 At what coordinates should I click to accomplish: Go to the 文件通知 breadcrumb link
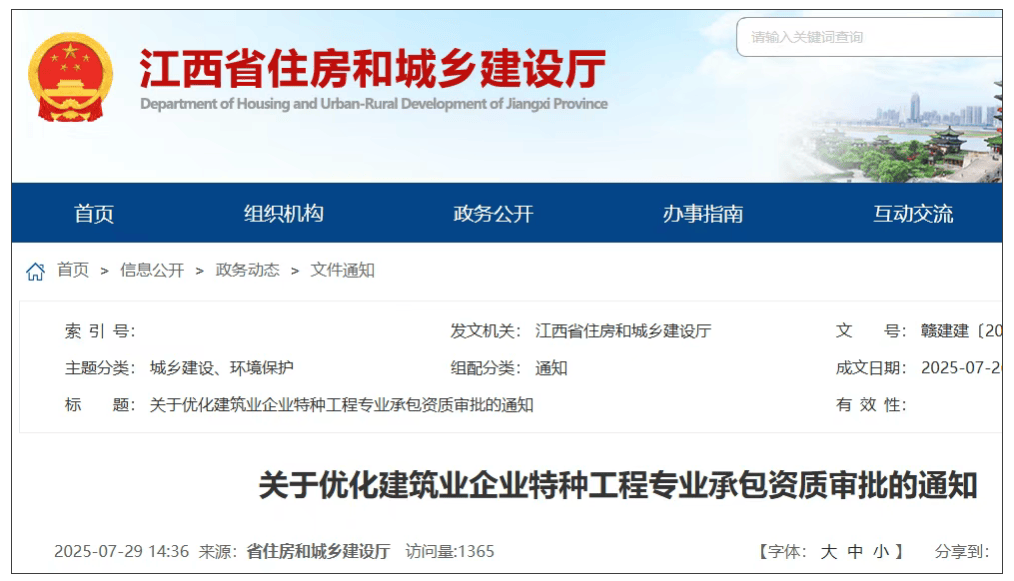point(342,270)
